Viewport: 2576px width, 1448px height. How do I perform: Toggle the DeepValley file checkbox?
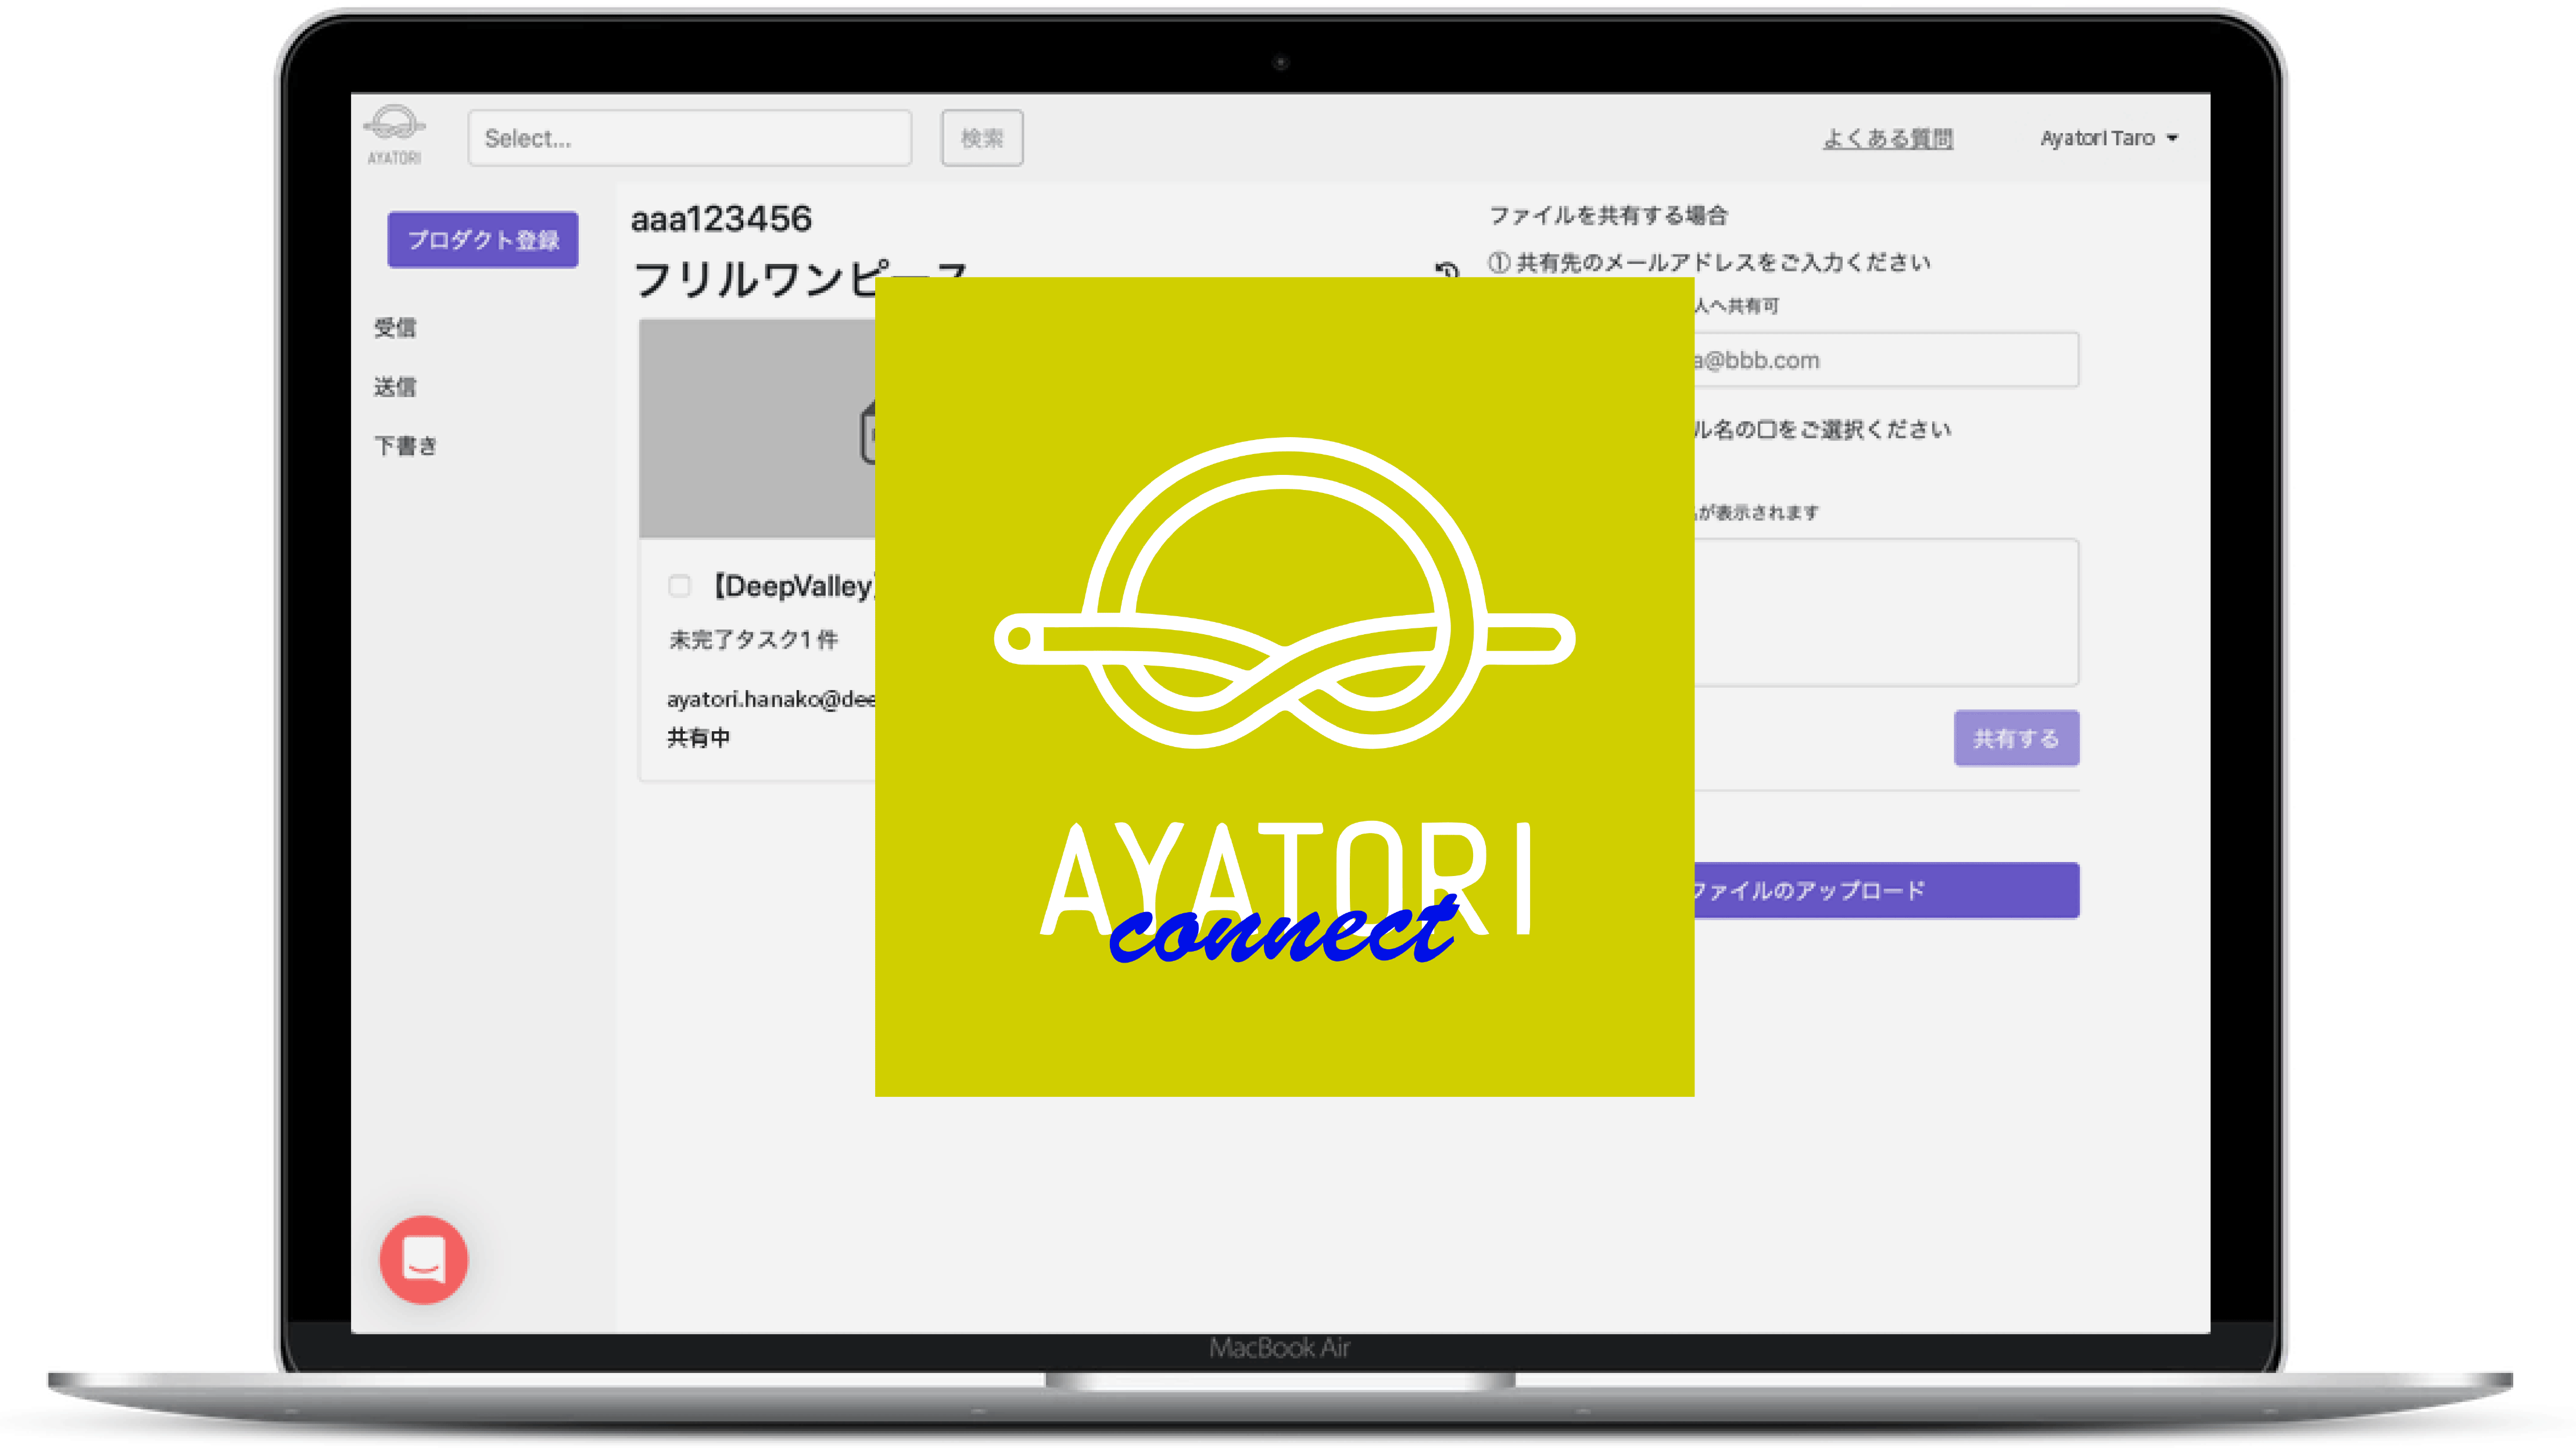coord(679,586)
